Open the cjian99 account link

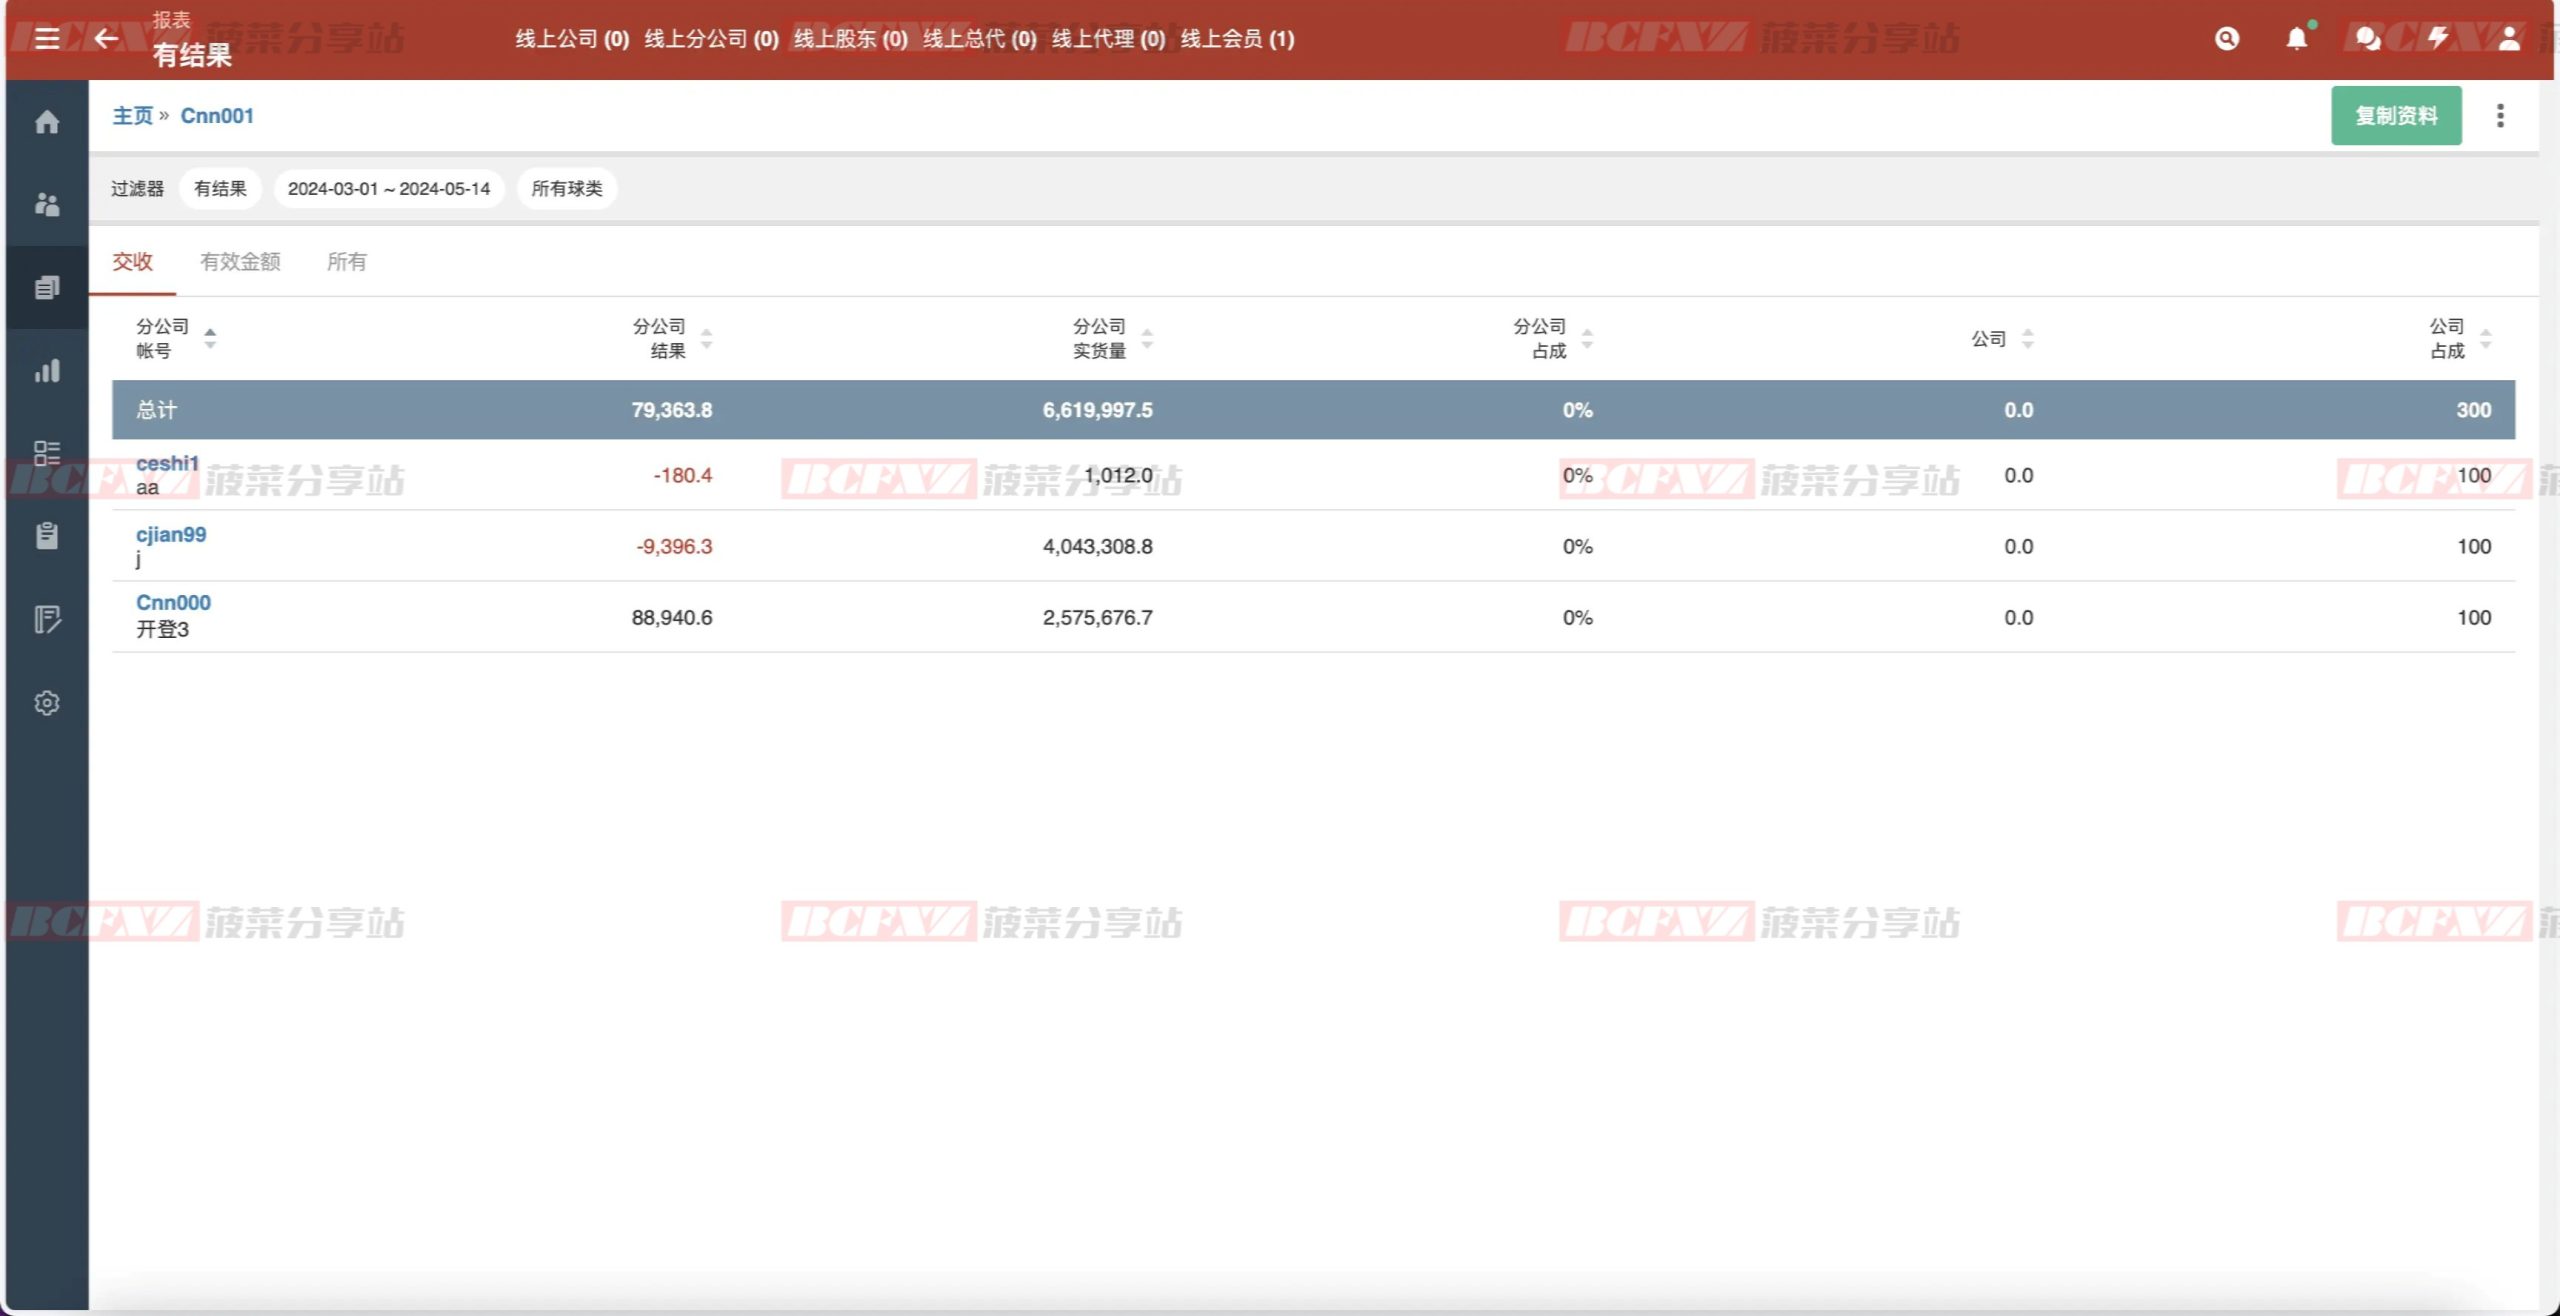(x=171, y=534)
